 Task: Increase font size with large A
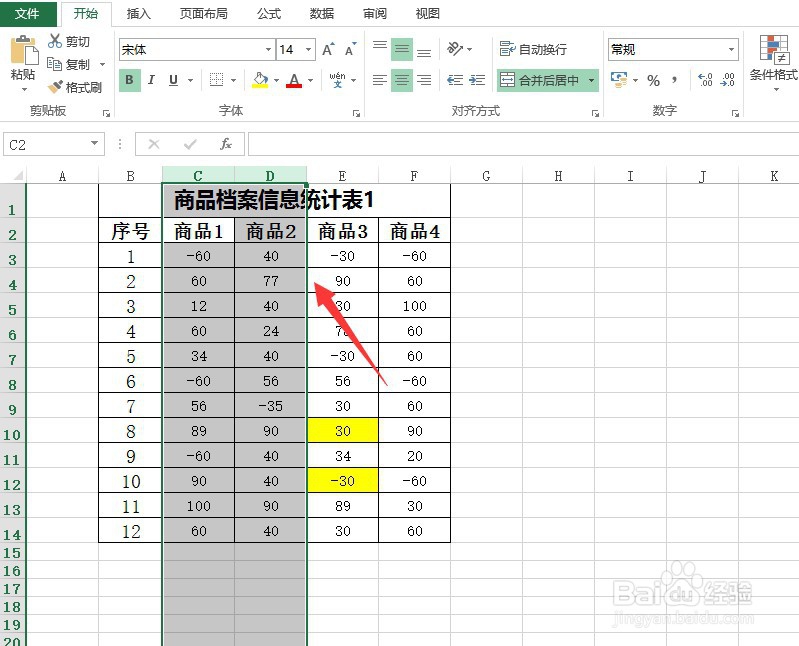tap(328, 49)
